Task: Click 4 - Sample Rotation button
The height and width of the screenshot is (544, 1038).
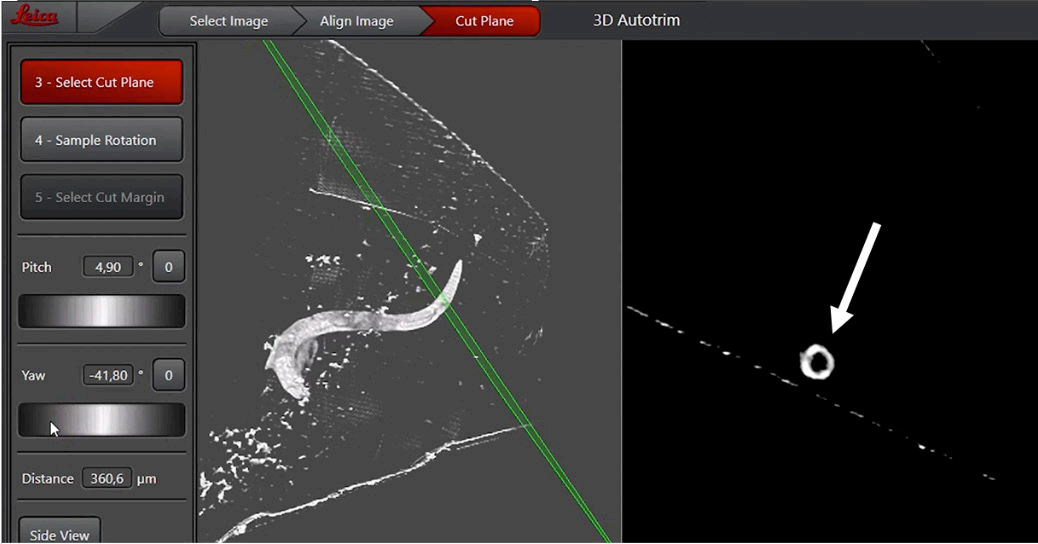Action: pyautogui.click(x=101, y=140)
